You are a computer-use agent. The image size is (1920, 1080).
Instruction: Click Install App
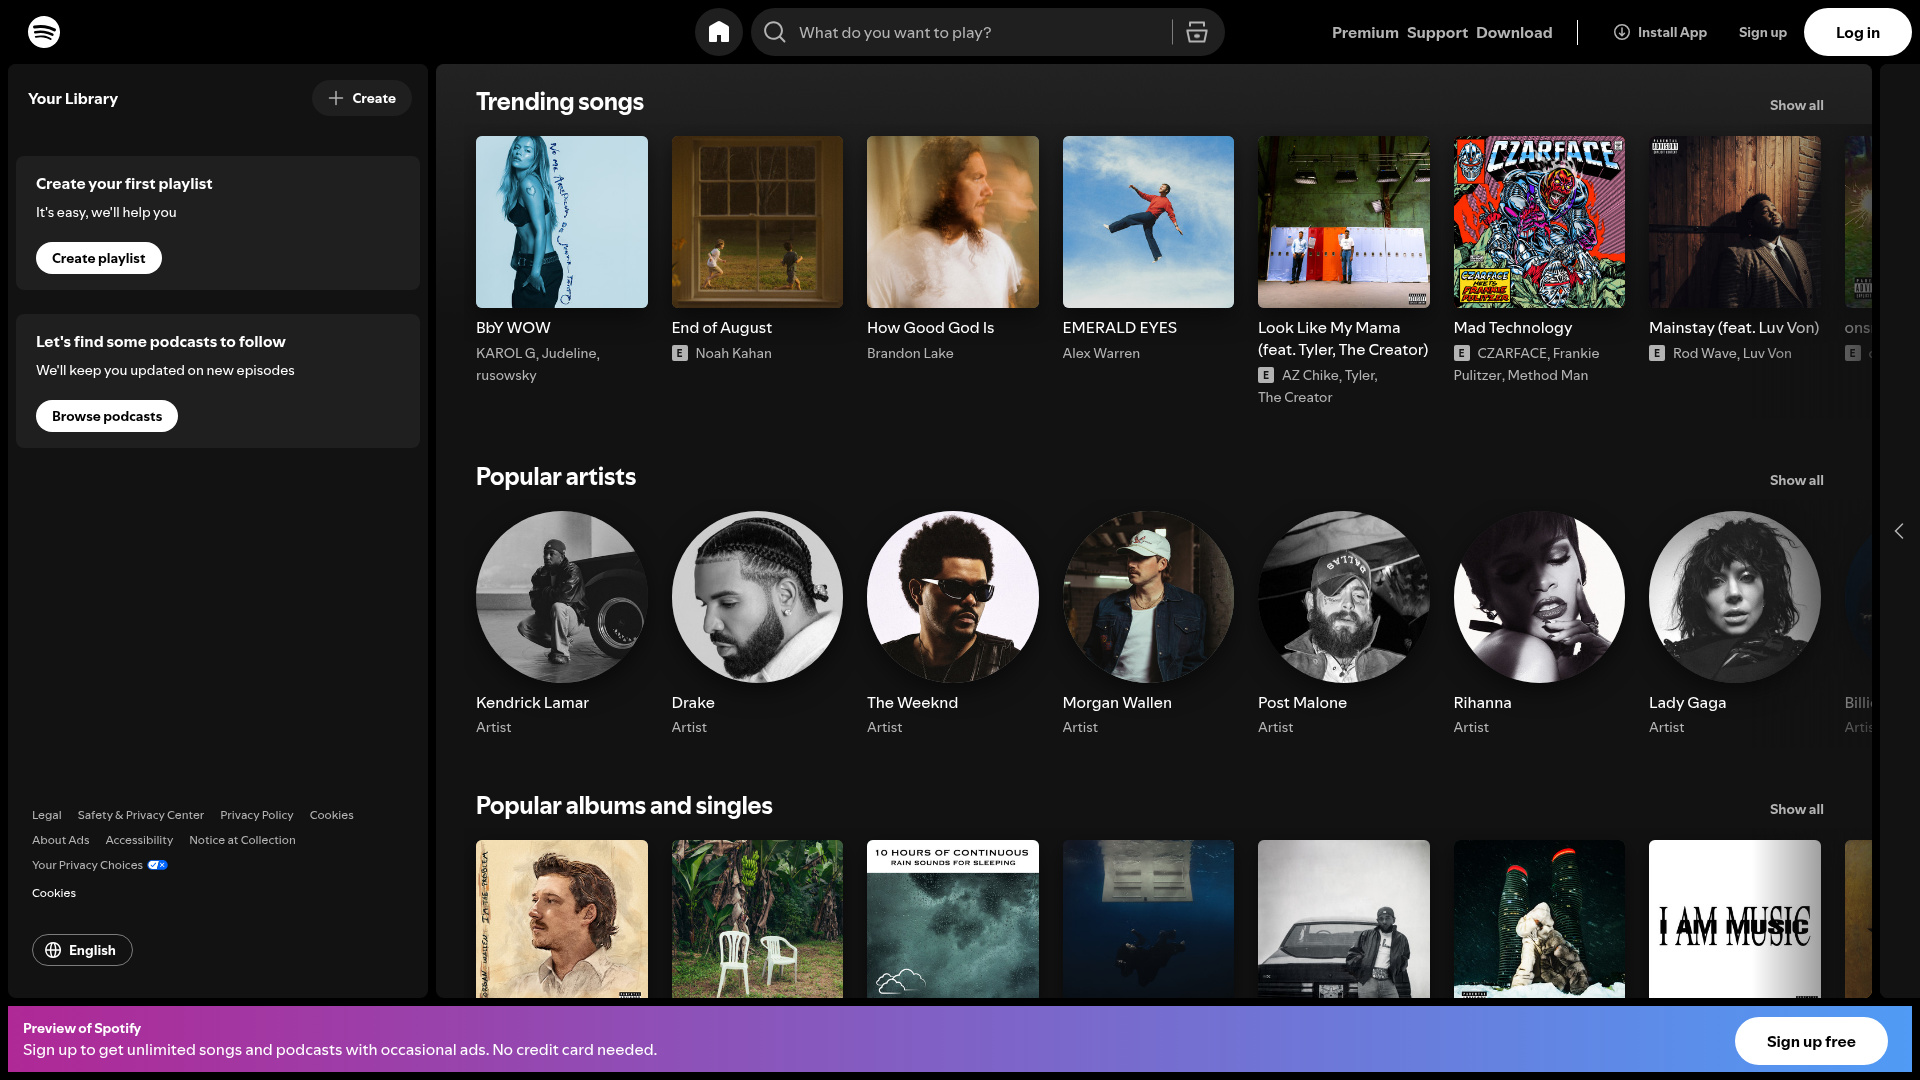tap(1660, 32)
